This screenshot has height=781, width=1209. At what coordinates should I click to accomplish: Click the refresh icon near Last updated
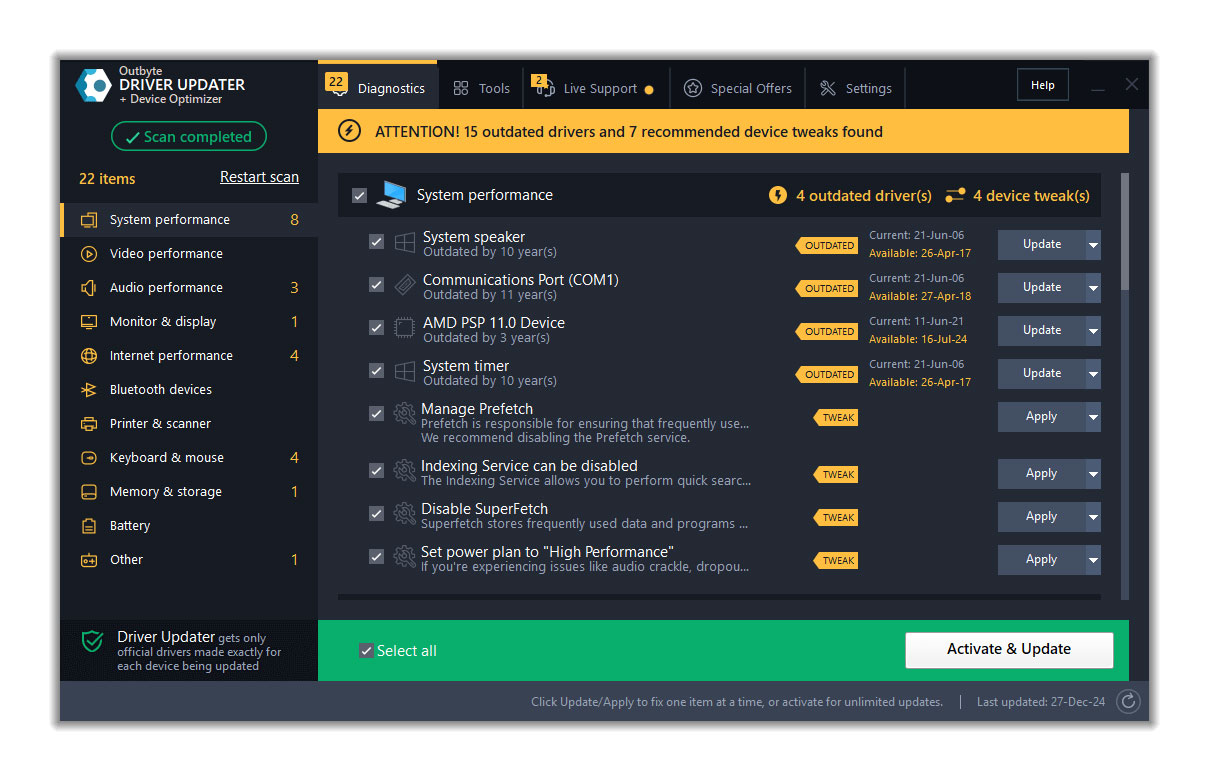coord(1128,702)
